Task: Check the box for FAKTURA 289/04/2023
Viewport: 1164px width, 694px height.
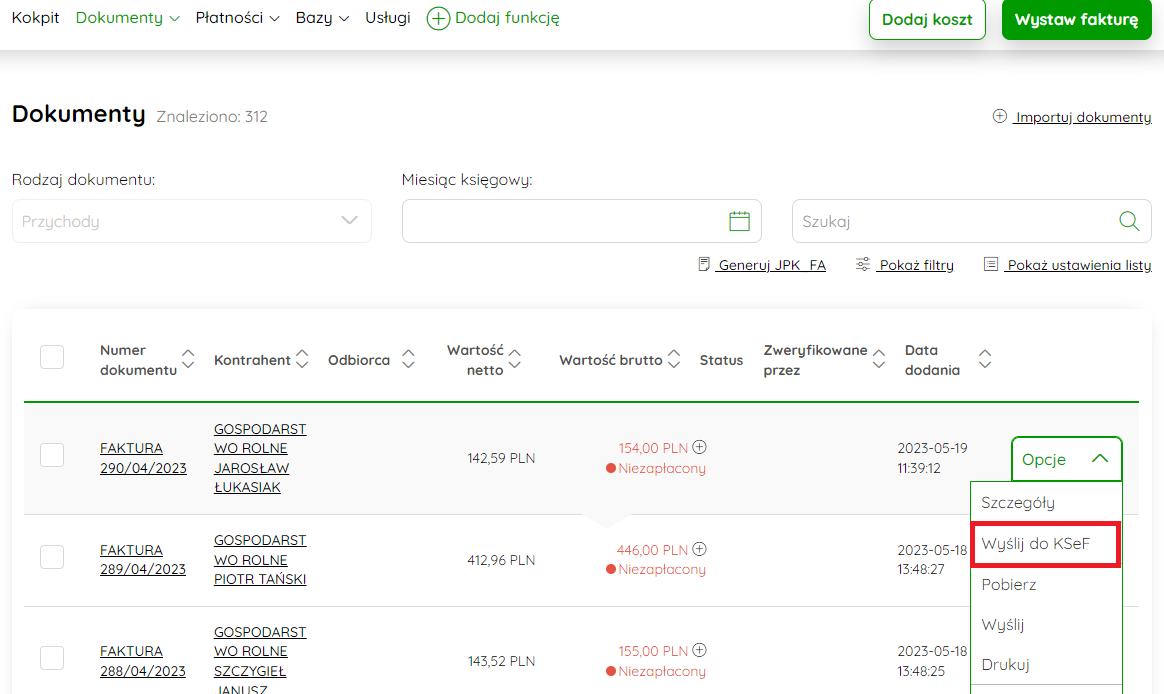Action: (52, 557)
